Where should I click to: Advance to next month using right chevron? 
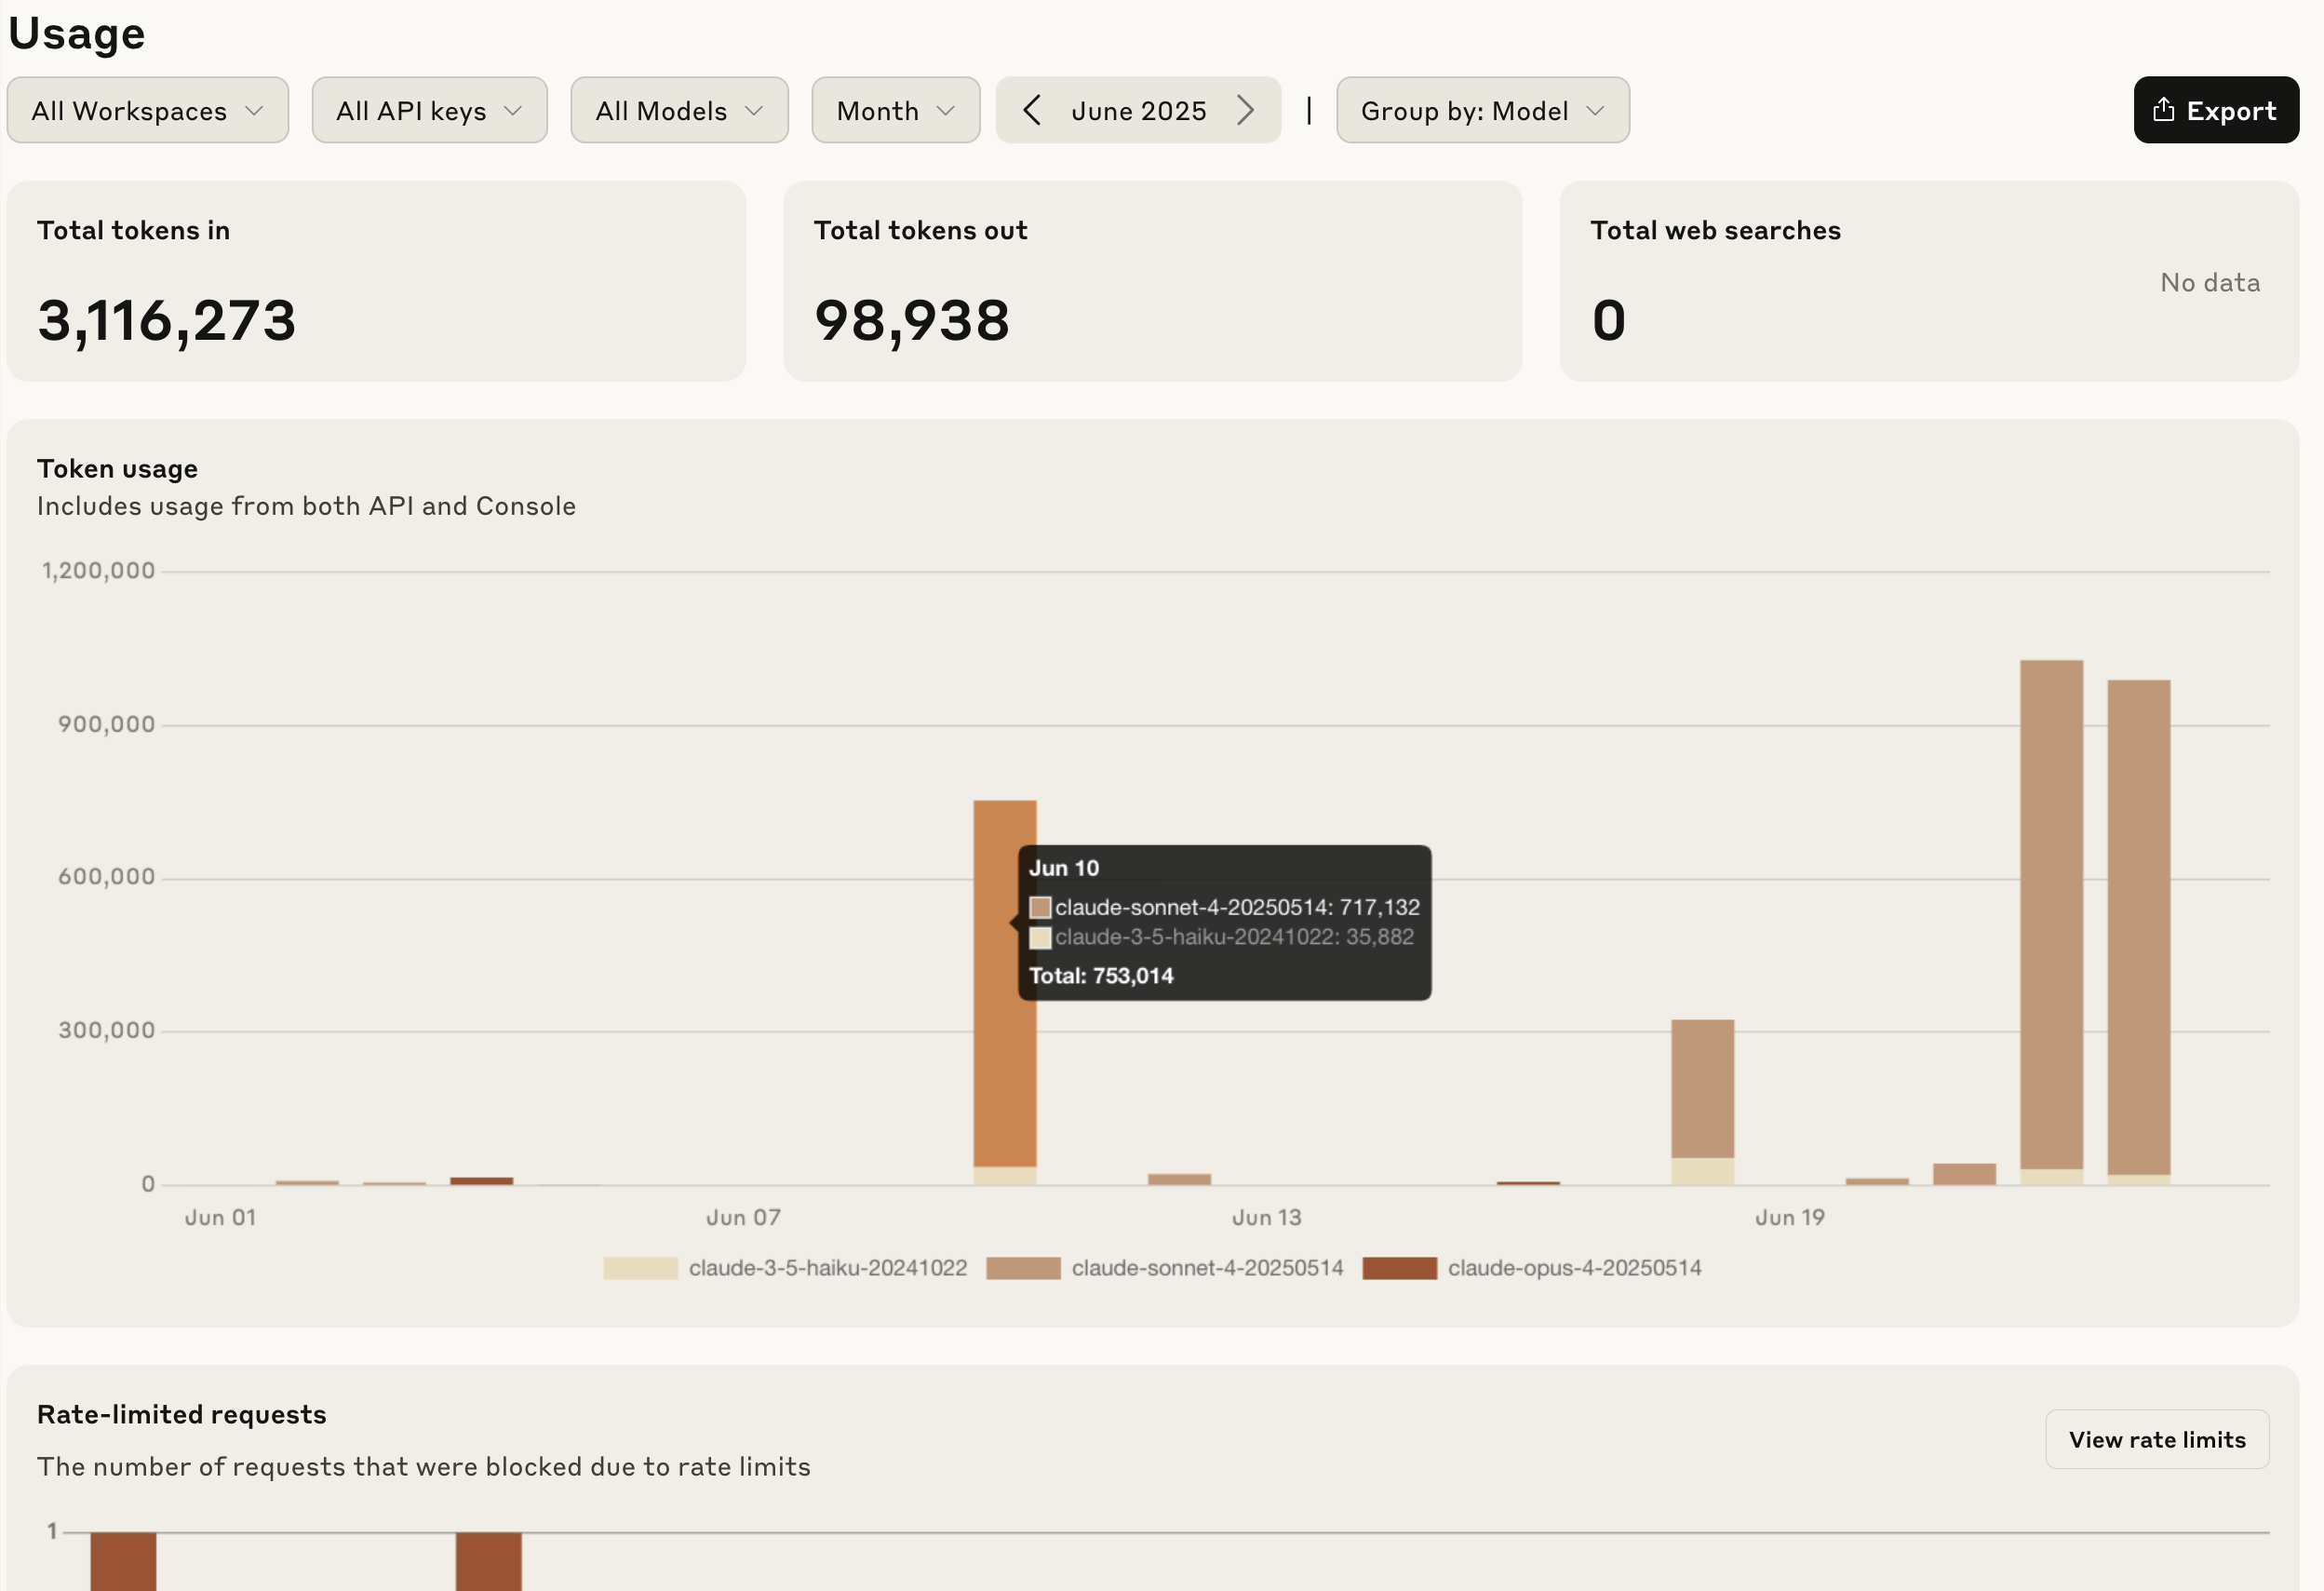(1245, 110)
